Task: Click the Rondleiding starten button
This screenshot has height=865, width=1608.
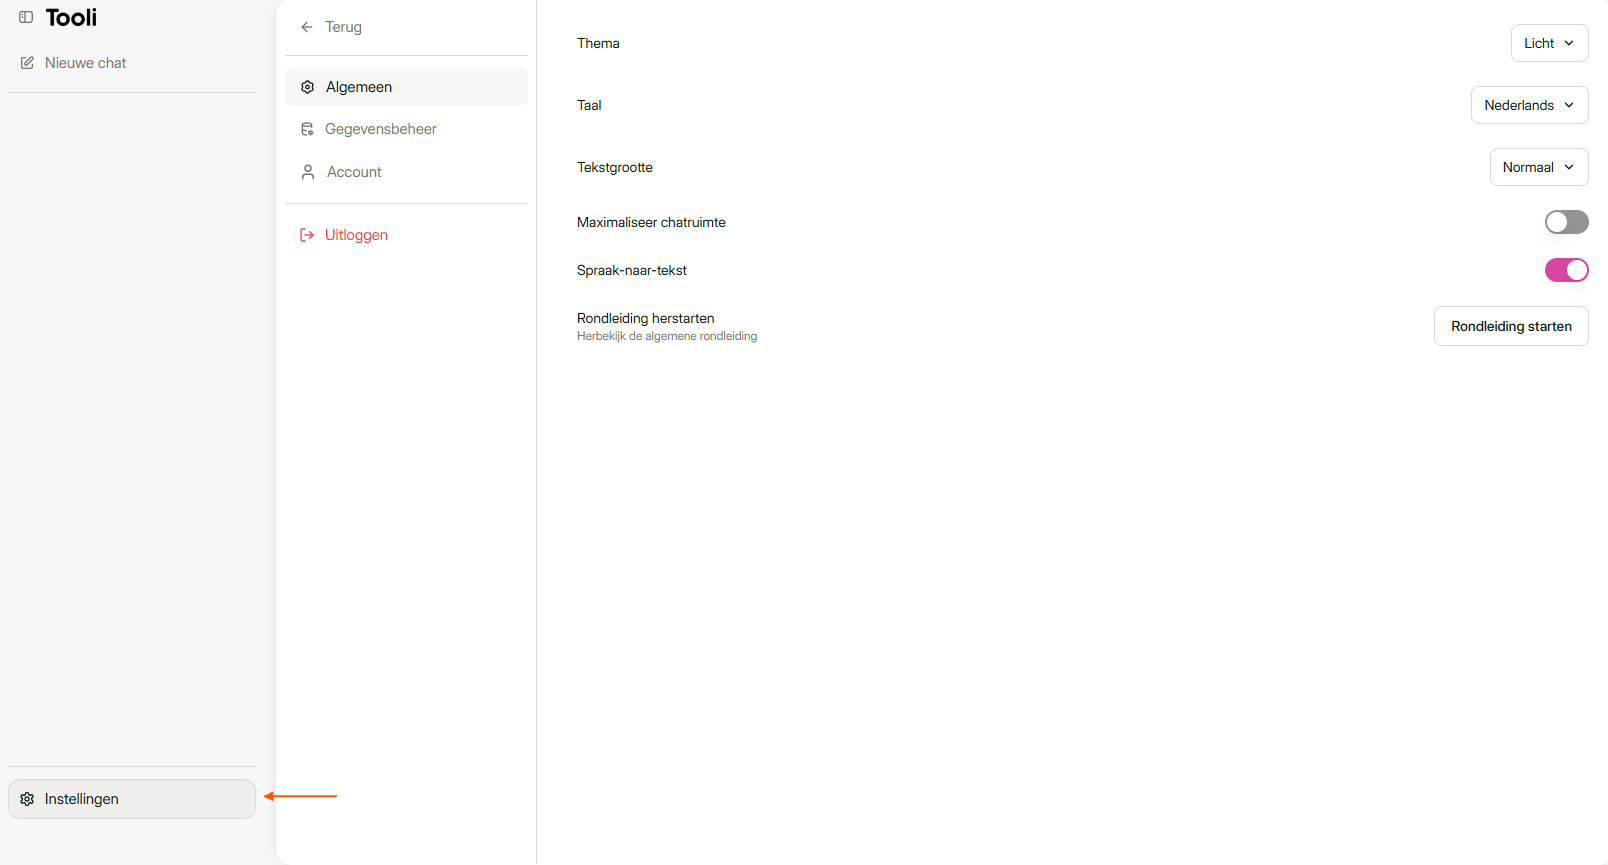Action: (x=1511, y=326)
